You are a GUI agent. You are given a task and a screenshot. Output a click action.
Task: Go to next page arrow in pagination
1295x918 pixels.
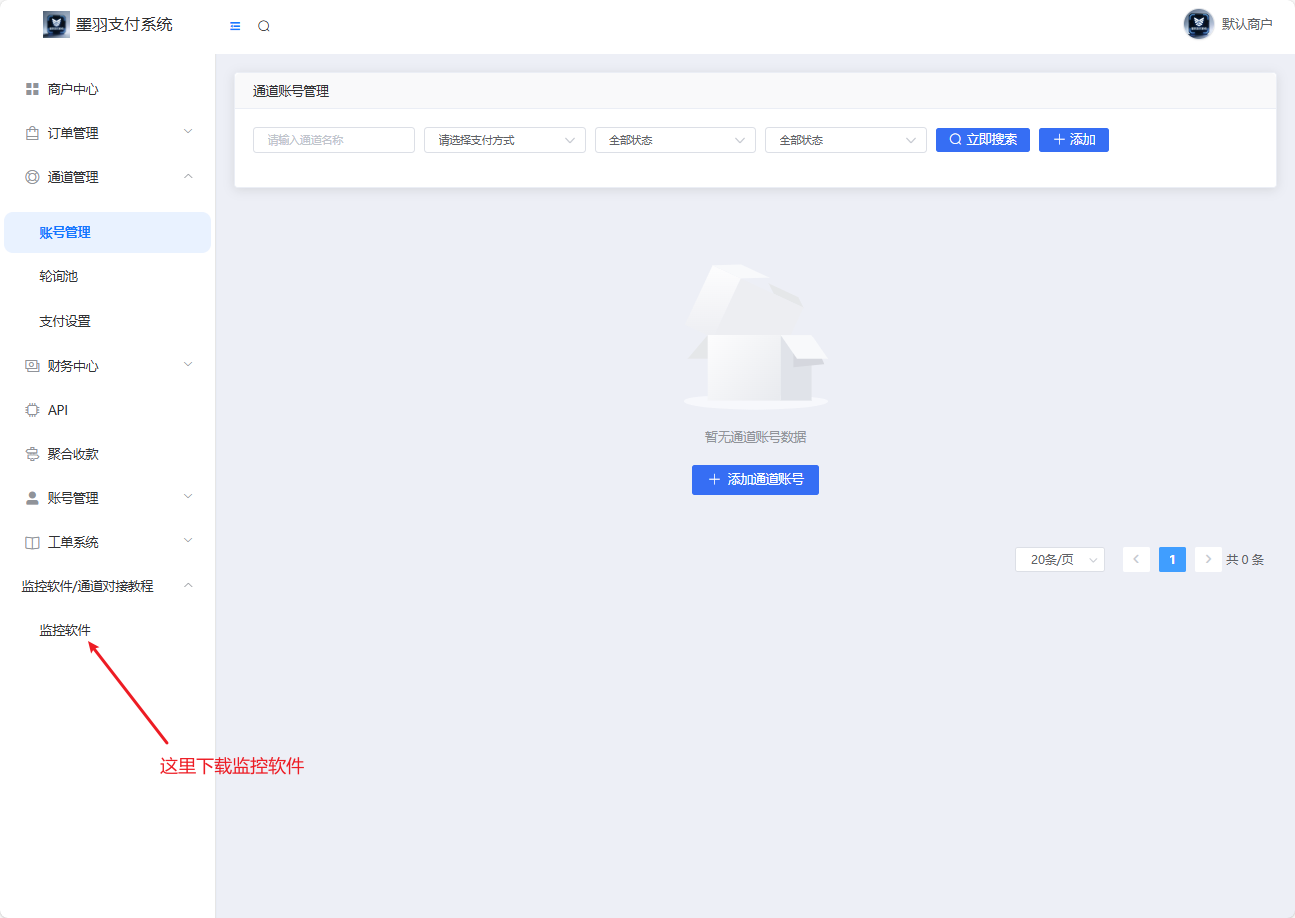coord(1208,559)
